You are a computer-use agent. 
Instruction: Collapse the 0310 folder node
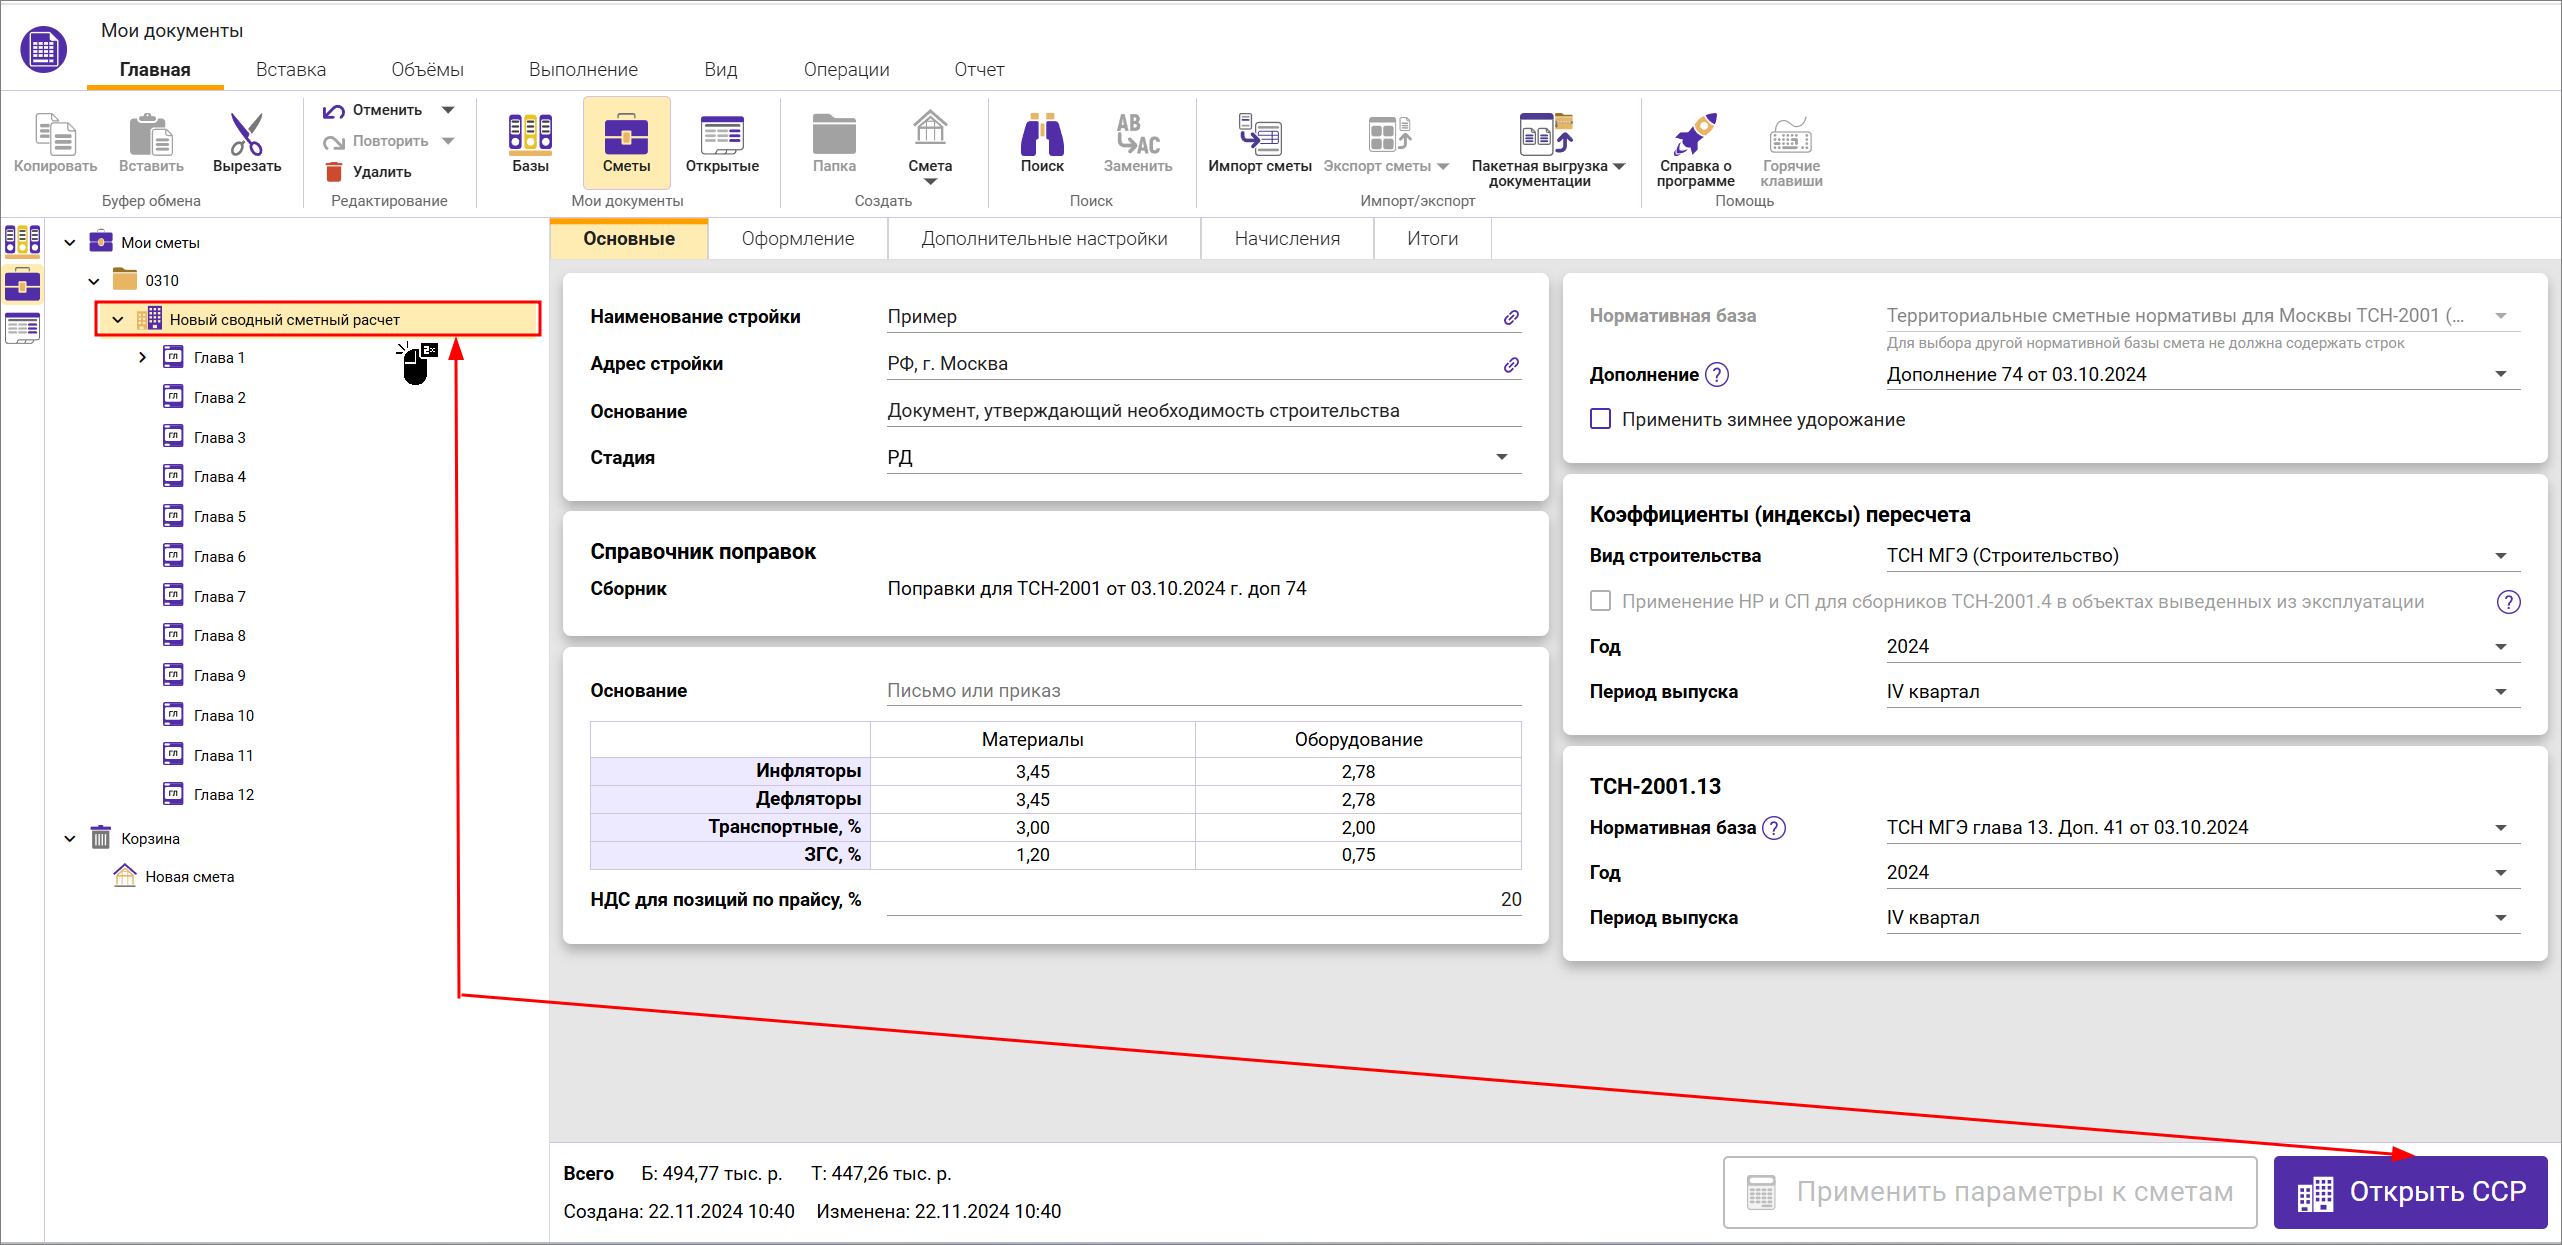pyautogui.click(x=94, y=281)
